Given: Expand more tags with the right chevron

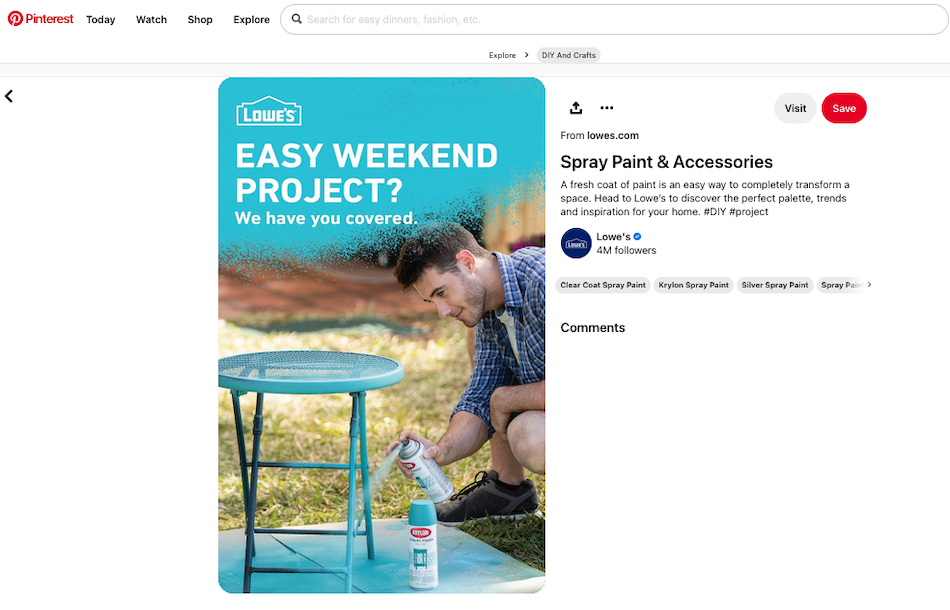Looking at the screenshot, I should click(x=869, y=284).
